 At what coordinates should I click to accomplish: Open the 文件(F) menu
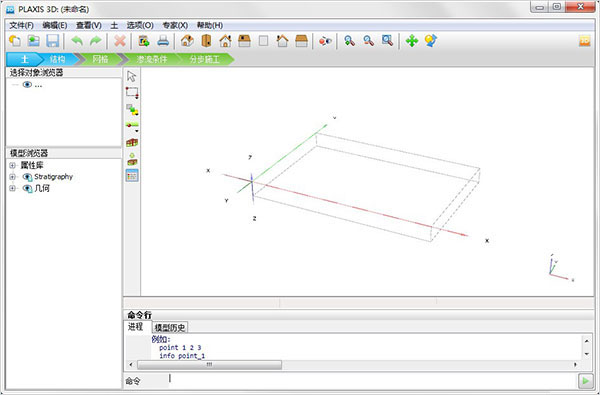[x=21, y=25]
